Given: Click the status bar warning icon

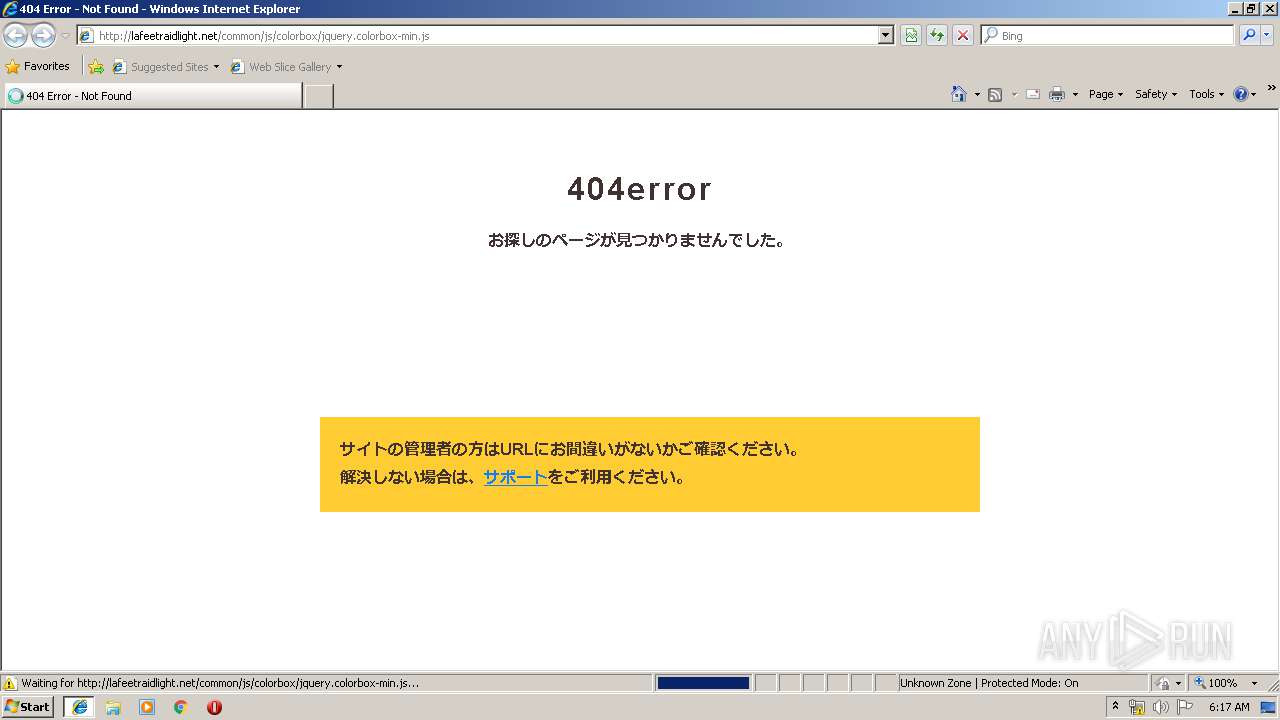Looking at the screenshot, I should click(x=10, y=683).
